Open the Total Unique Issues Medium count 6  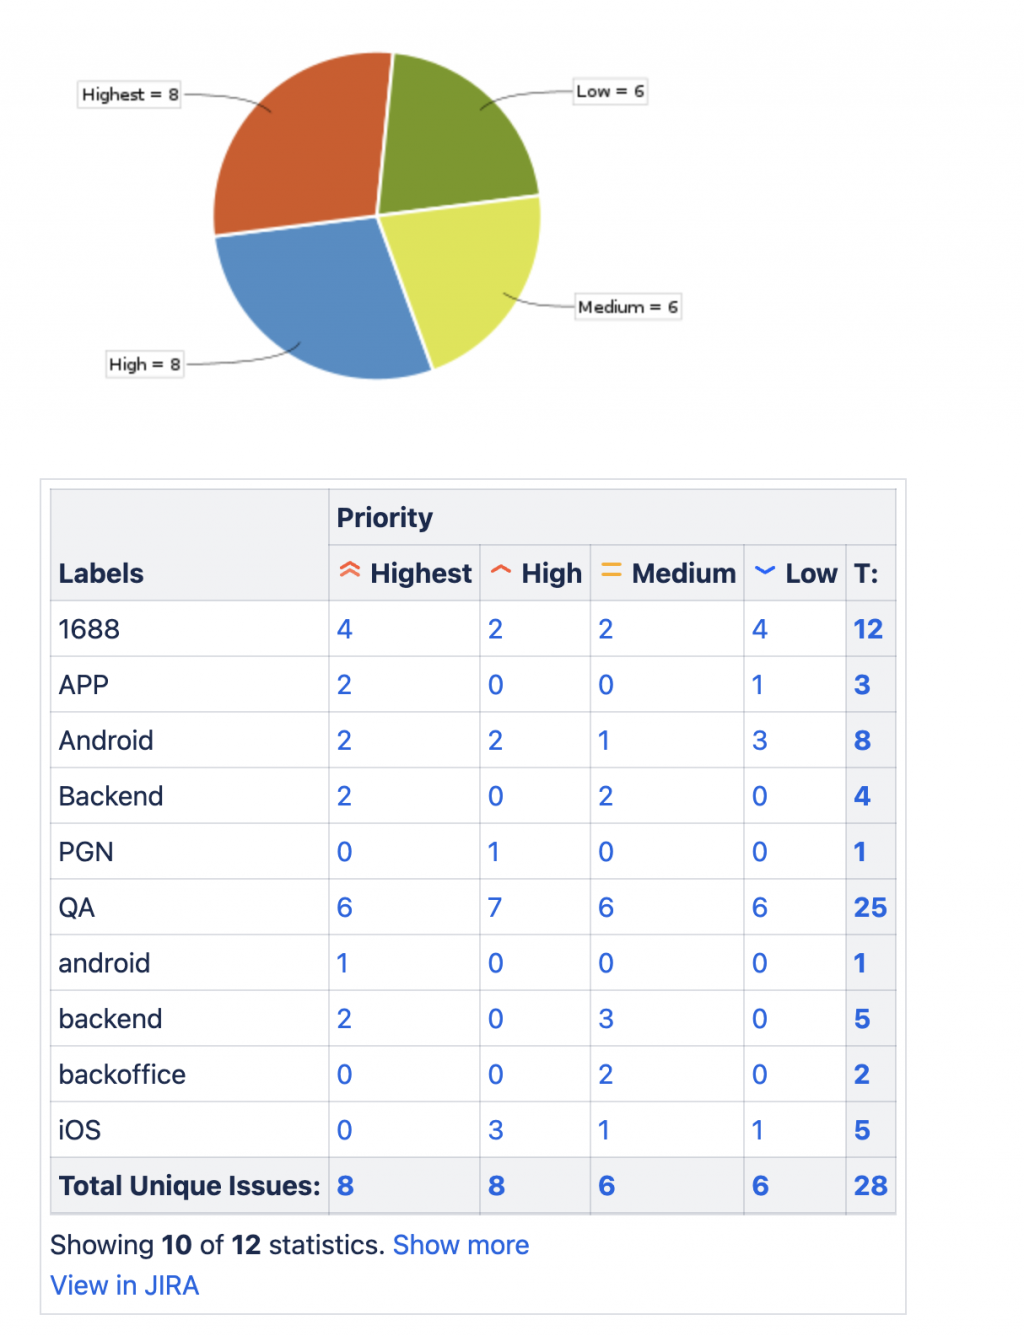point(607,1186)
